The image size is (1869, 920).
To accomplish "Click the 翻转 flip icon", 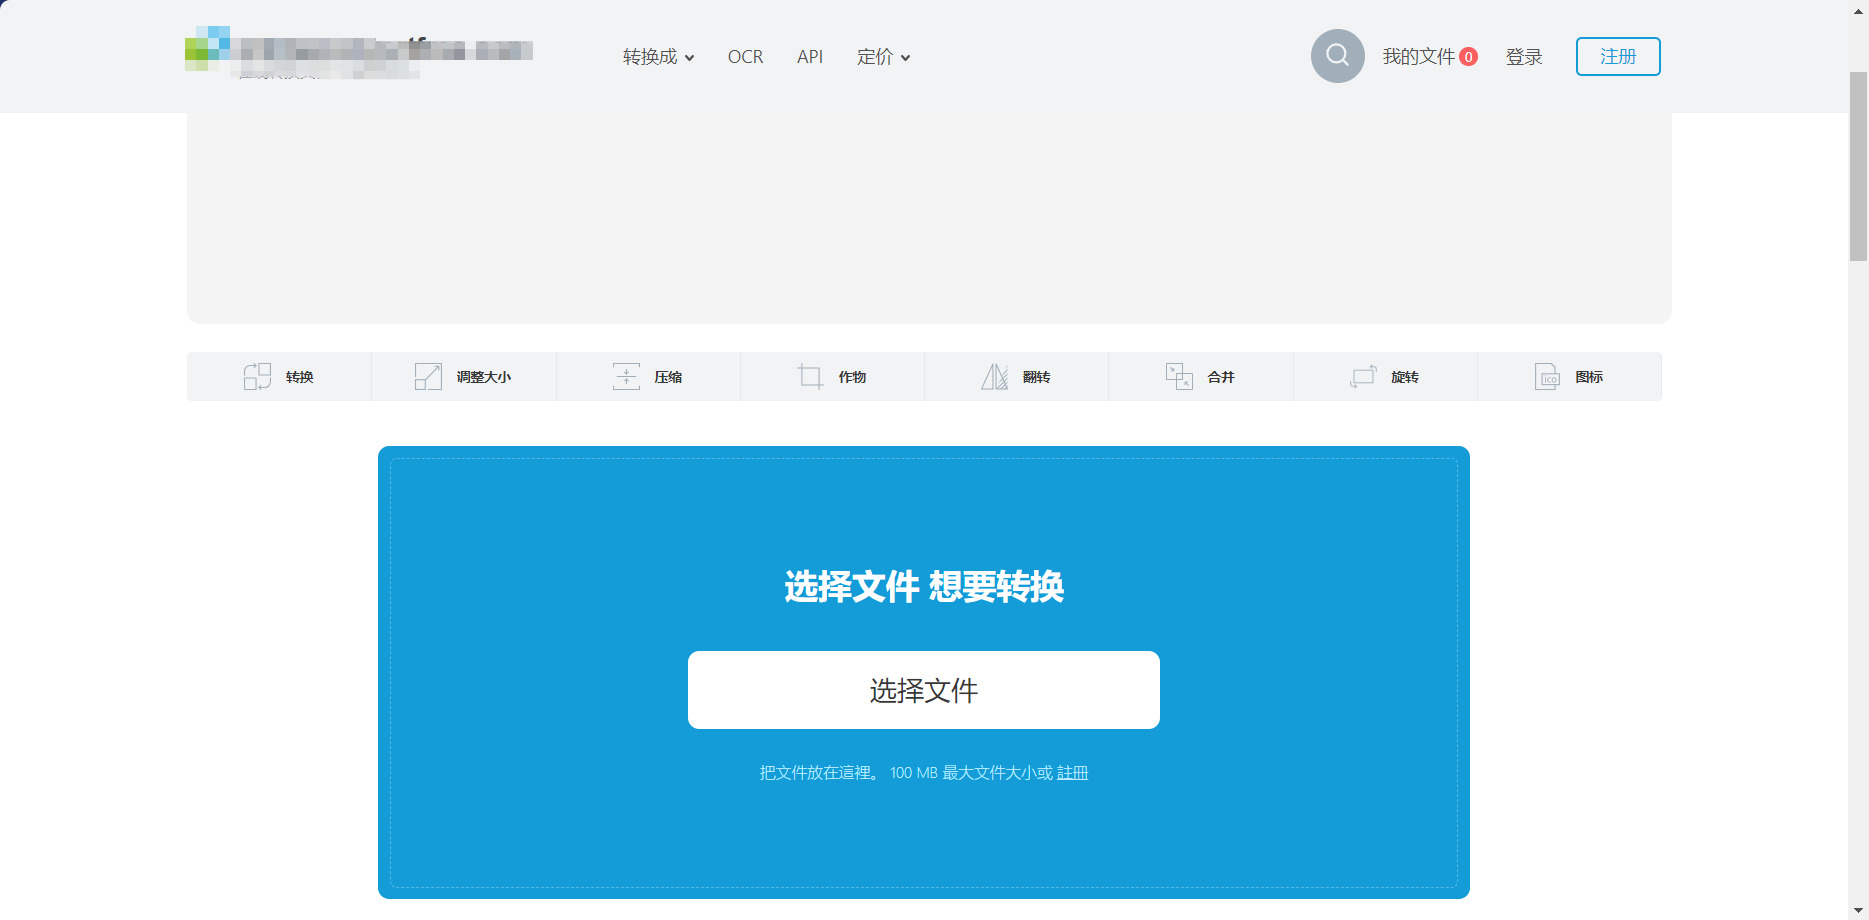I will pos(994,376).
